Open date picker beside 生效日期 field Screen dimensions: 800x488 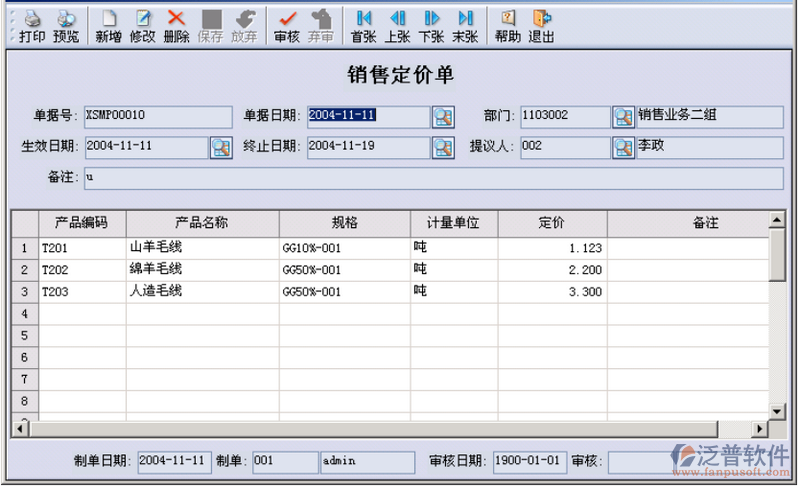220,148
